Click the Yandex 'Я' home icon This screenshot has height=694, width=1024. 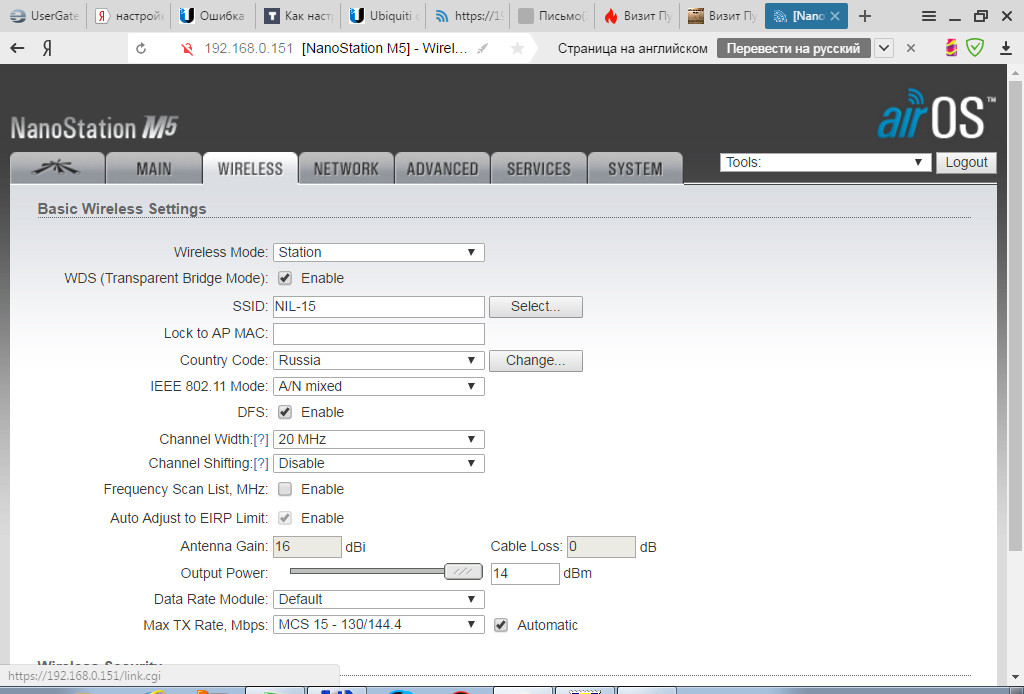(47, 48)
